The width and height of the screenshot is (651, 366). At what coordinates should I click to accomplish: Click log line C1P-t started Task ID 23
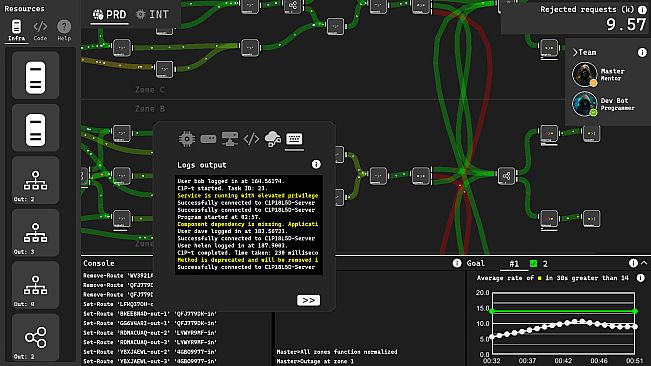(225, 188)
